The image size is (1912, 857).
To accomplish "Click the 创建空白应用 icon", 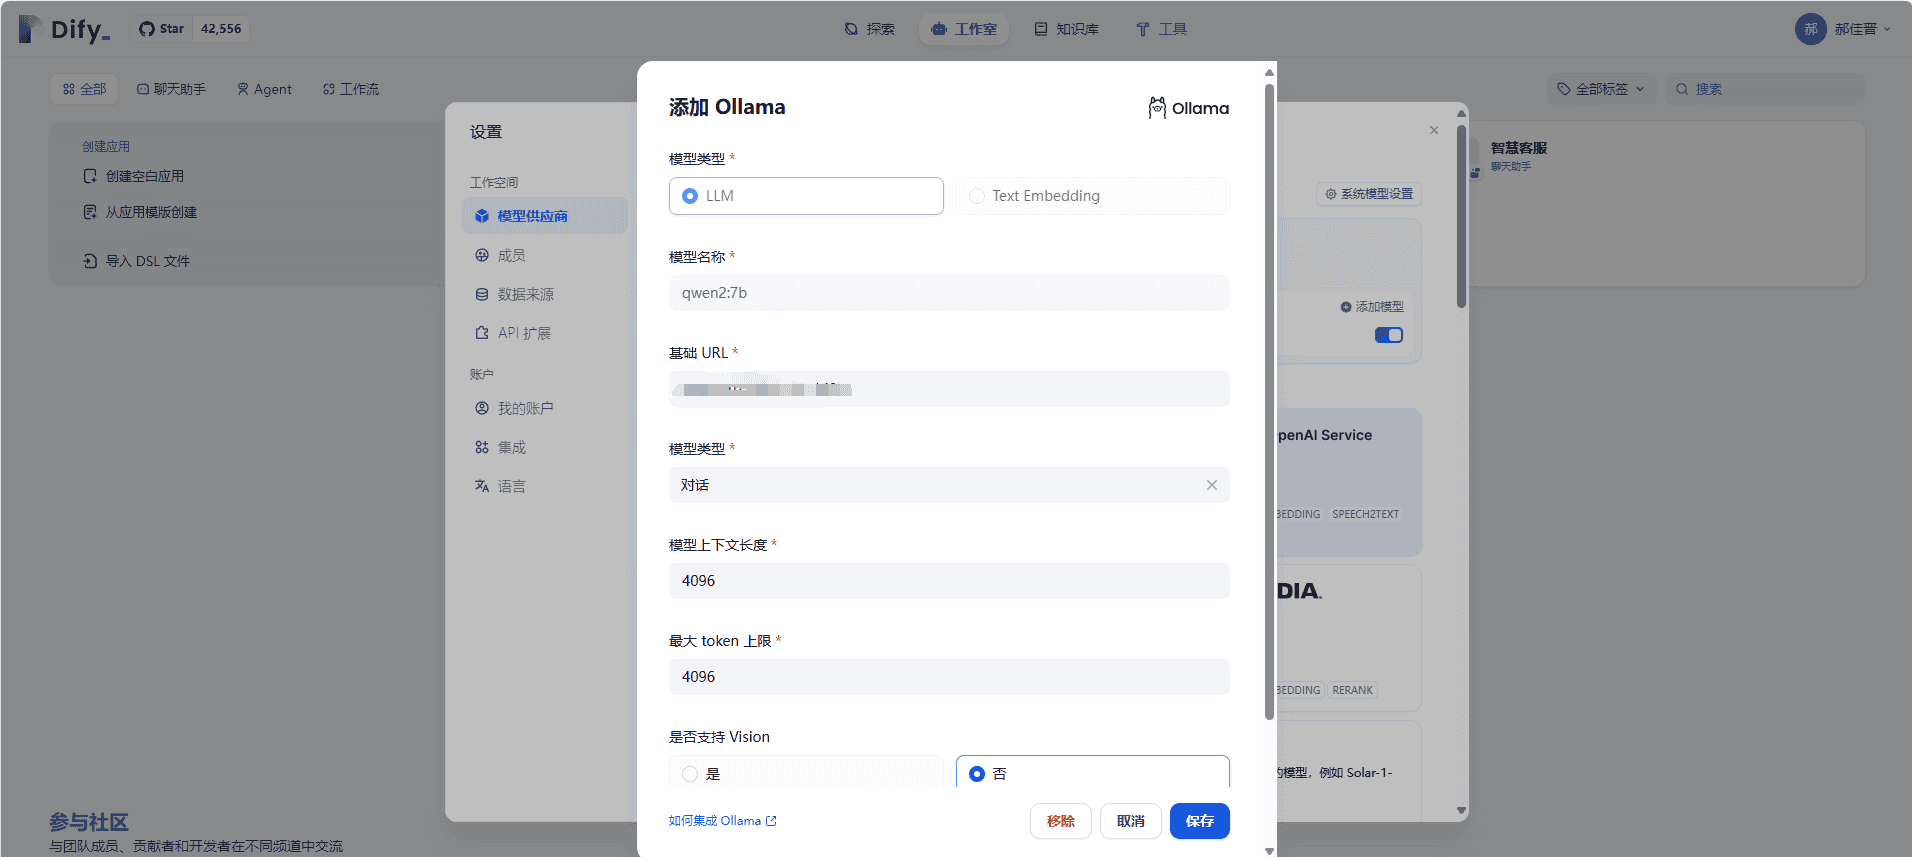I will point(90,176).
